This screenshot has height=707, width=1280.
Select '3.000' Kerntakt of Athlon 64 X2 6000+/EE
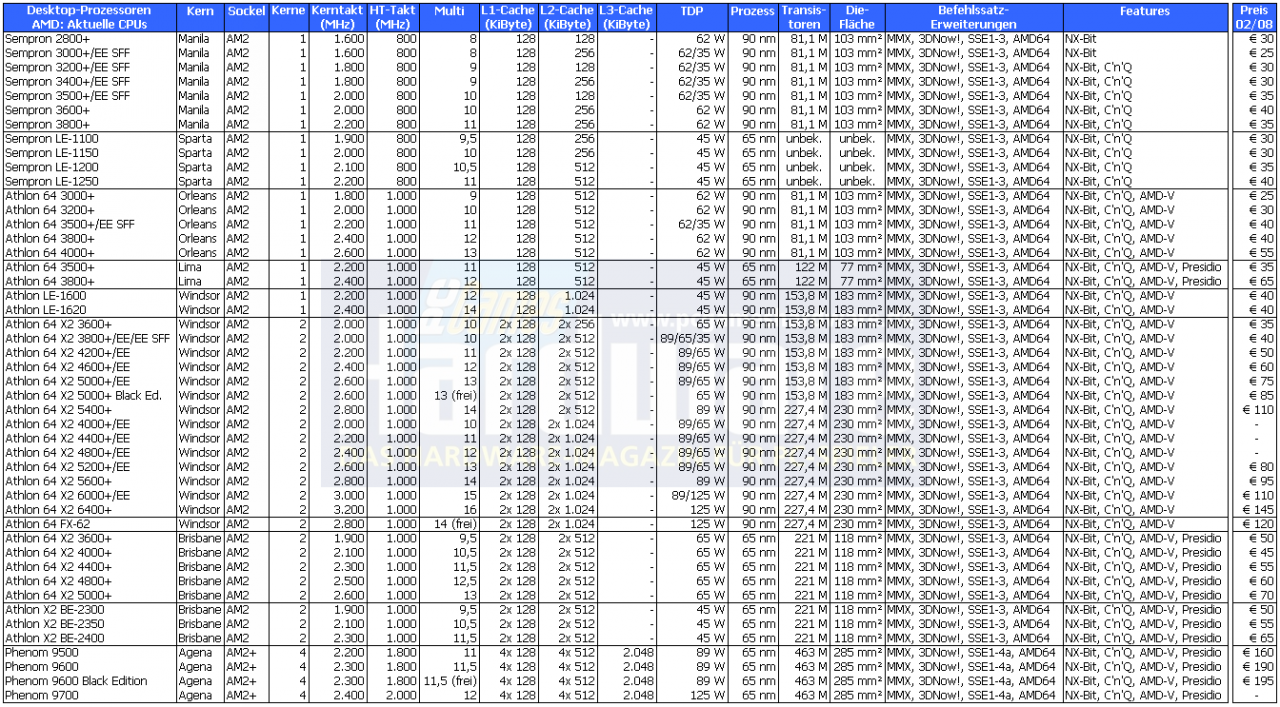(x=349, y=495)
